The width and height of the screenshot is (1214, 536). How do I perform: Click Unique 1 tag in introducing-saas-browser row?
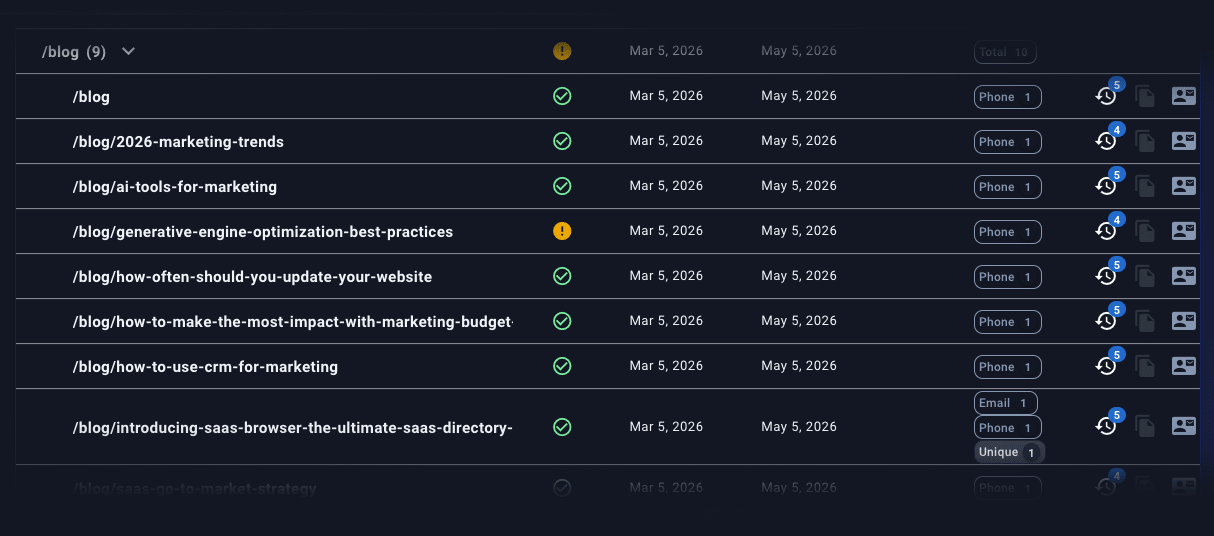click(x=1010, y=452)
